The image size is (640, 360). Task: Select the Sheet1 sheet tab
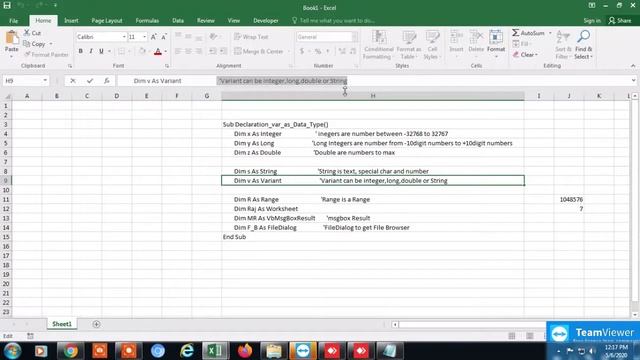(x=62, y=324)
